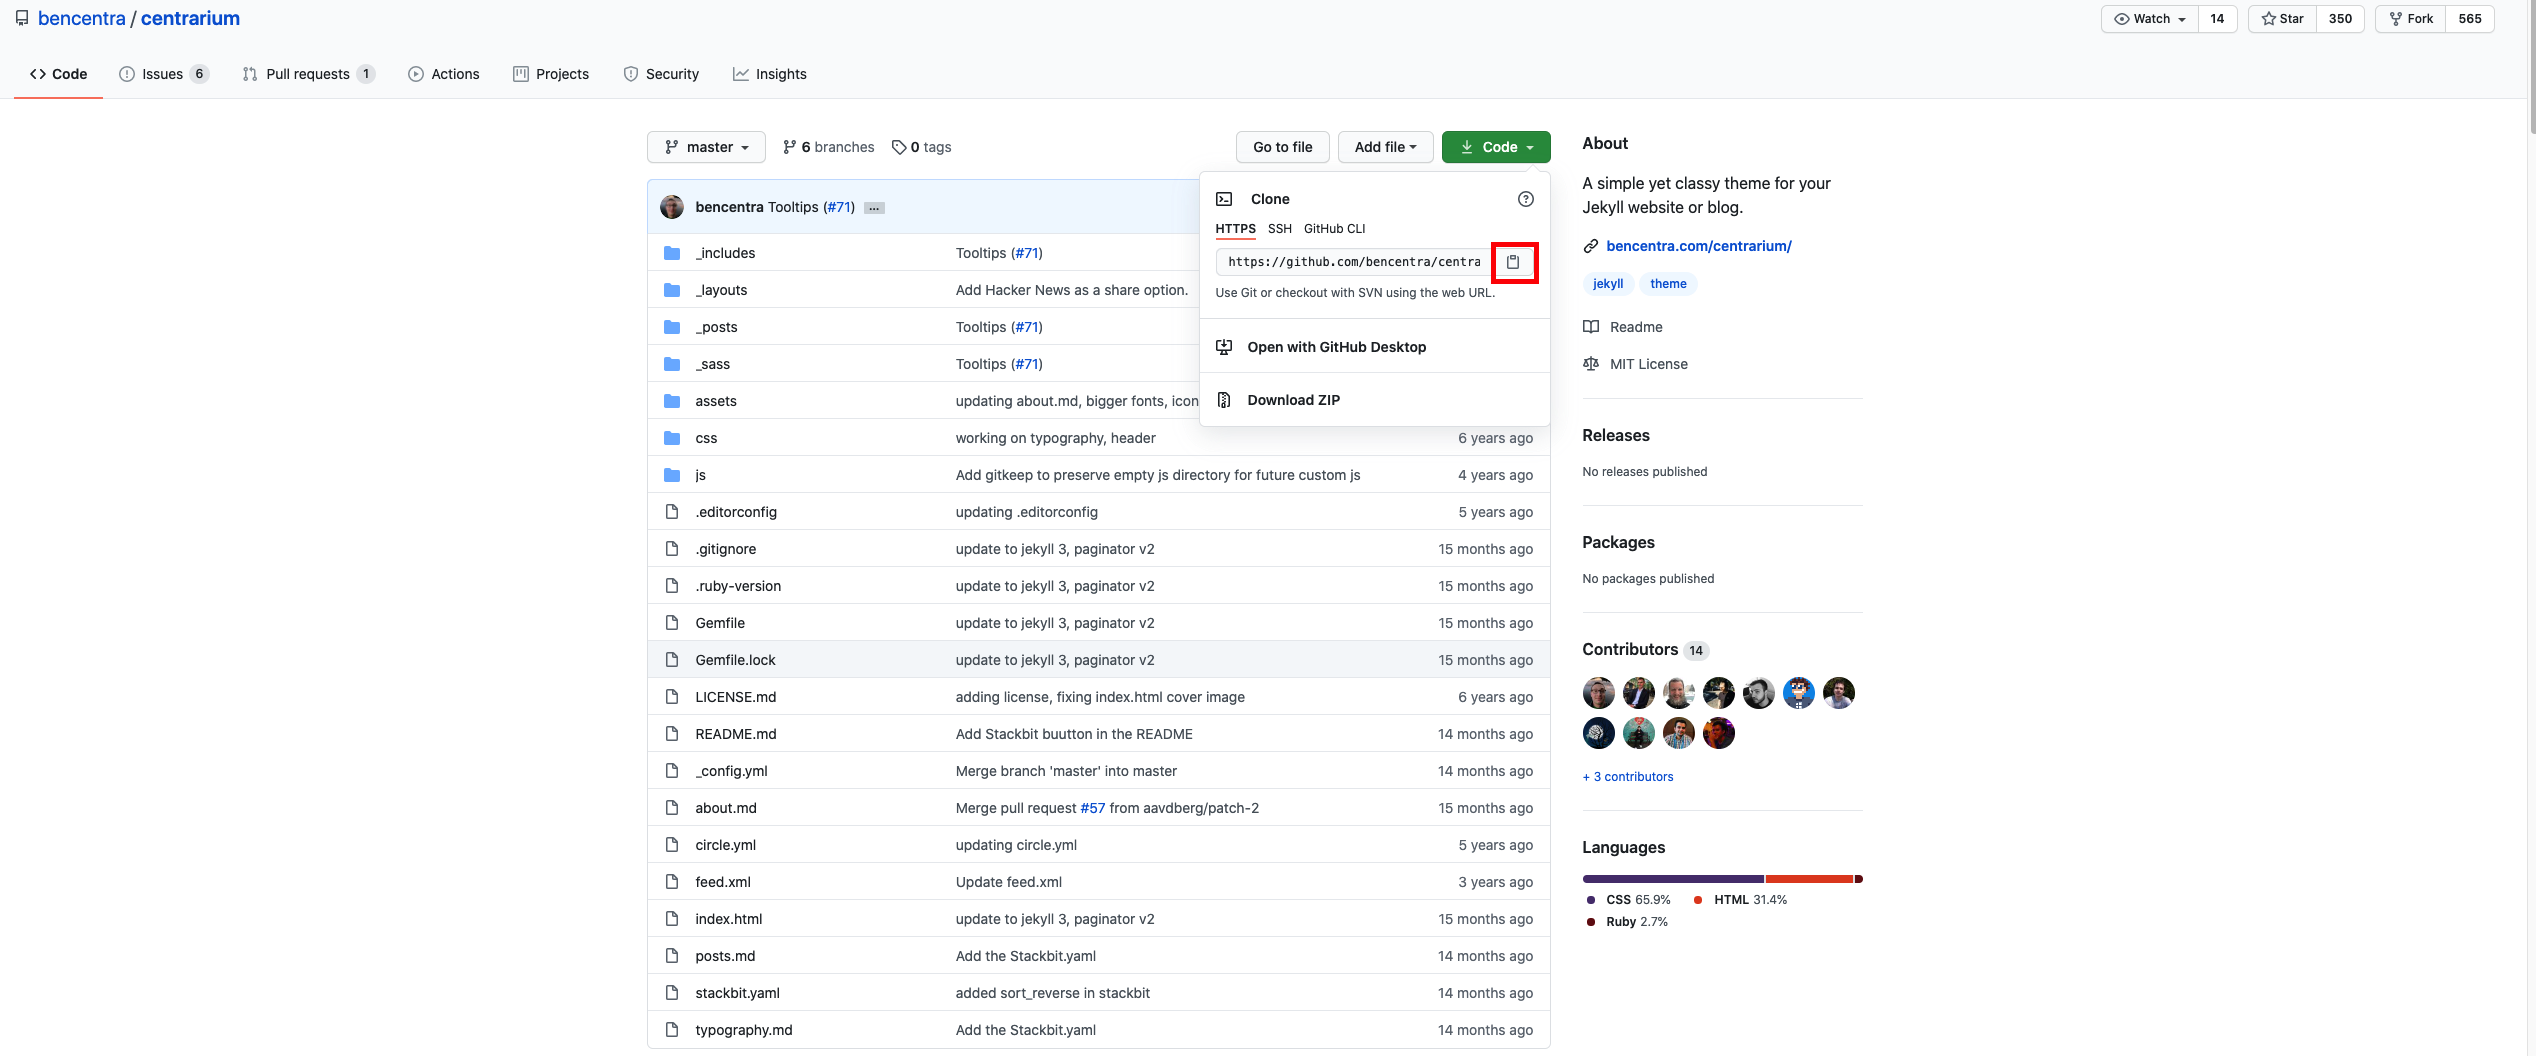Click the repository icon before bencentra
2536x1056 pixels.
point(22,18)
